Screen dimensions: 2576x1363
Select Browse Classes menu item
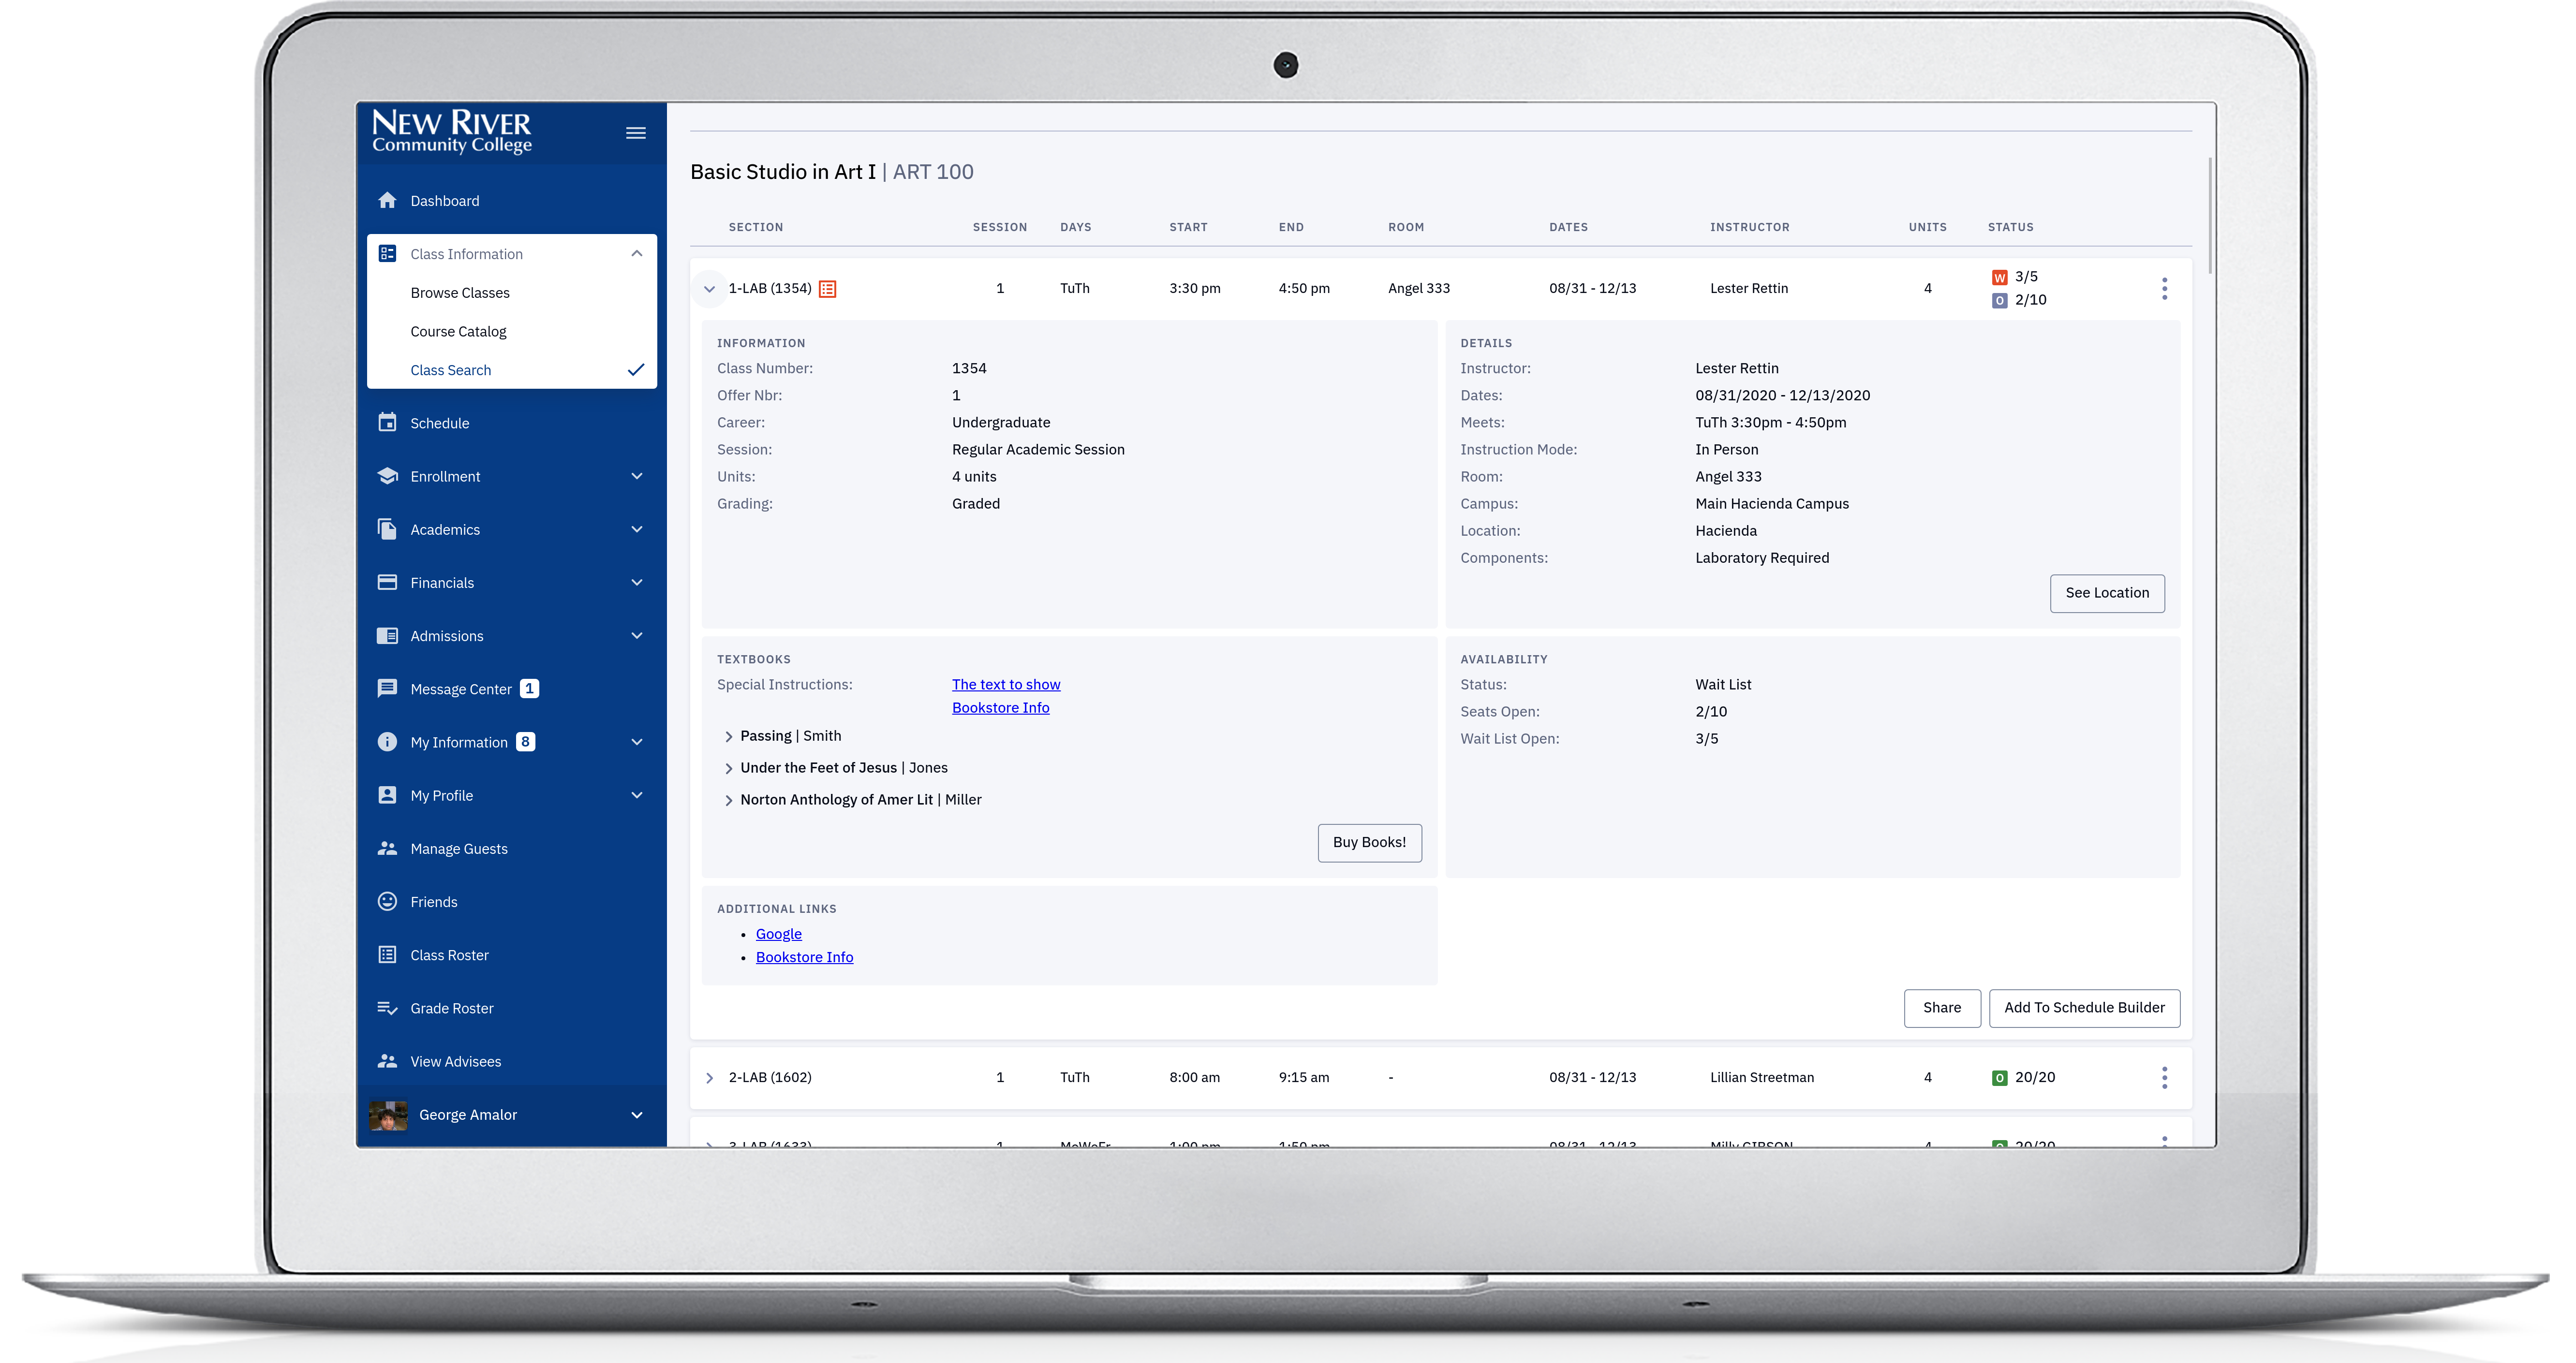pyautogui.click(x=460, y=293)
